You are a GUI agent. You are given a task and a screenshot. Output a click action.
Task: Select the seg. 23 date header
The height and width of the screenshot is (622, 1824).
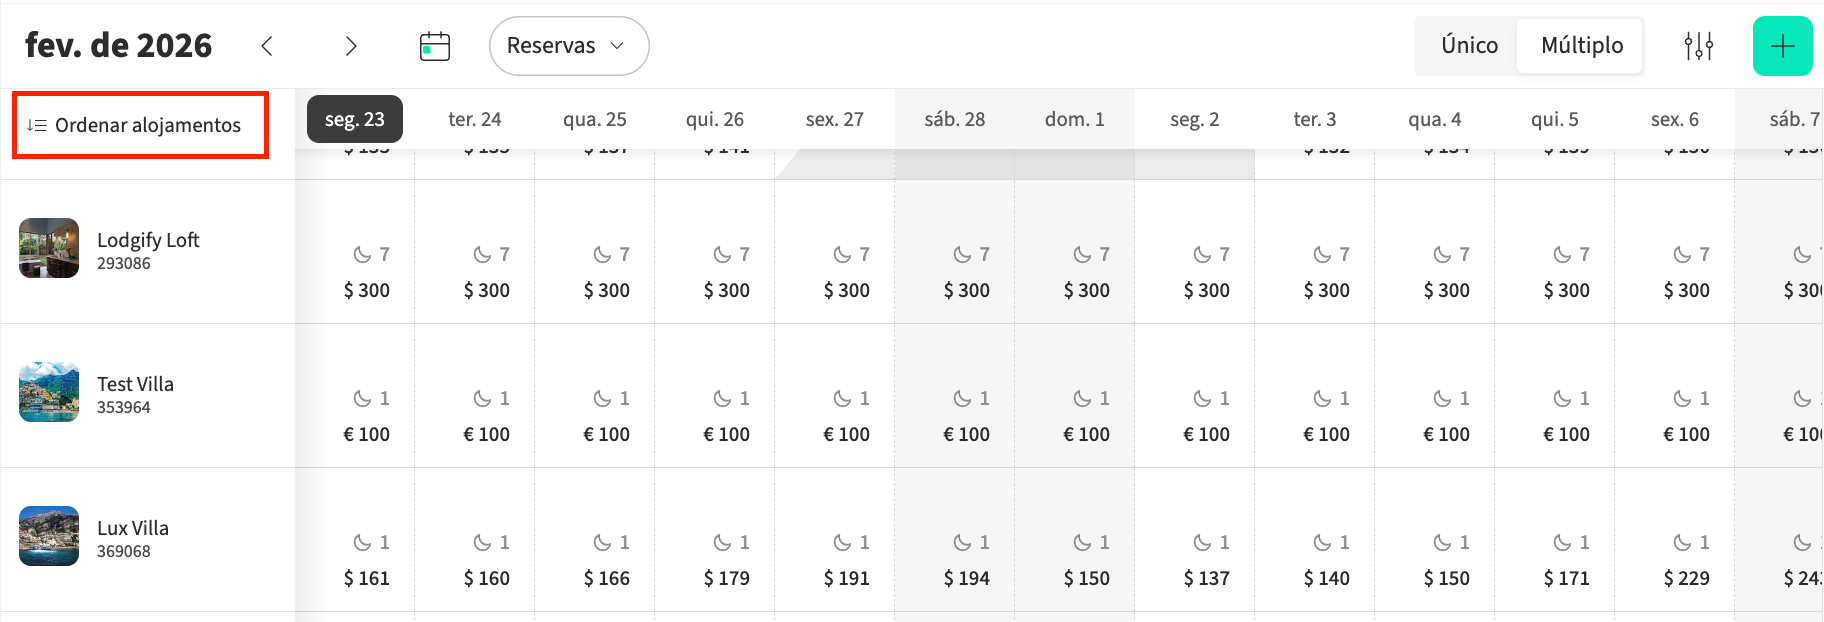point(354,119)
